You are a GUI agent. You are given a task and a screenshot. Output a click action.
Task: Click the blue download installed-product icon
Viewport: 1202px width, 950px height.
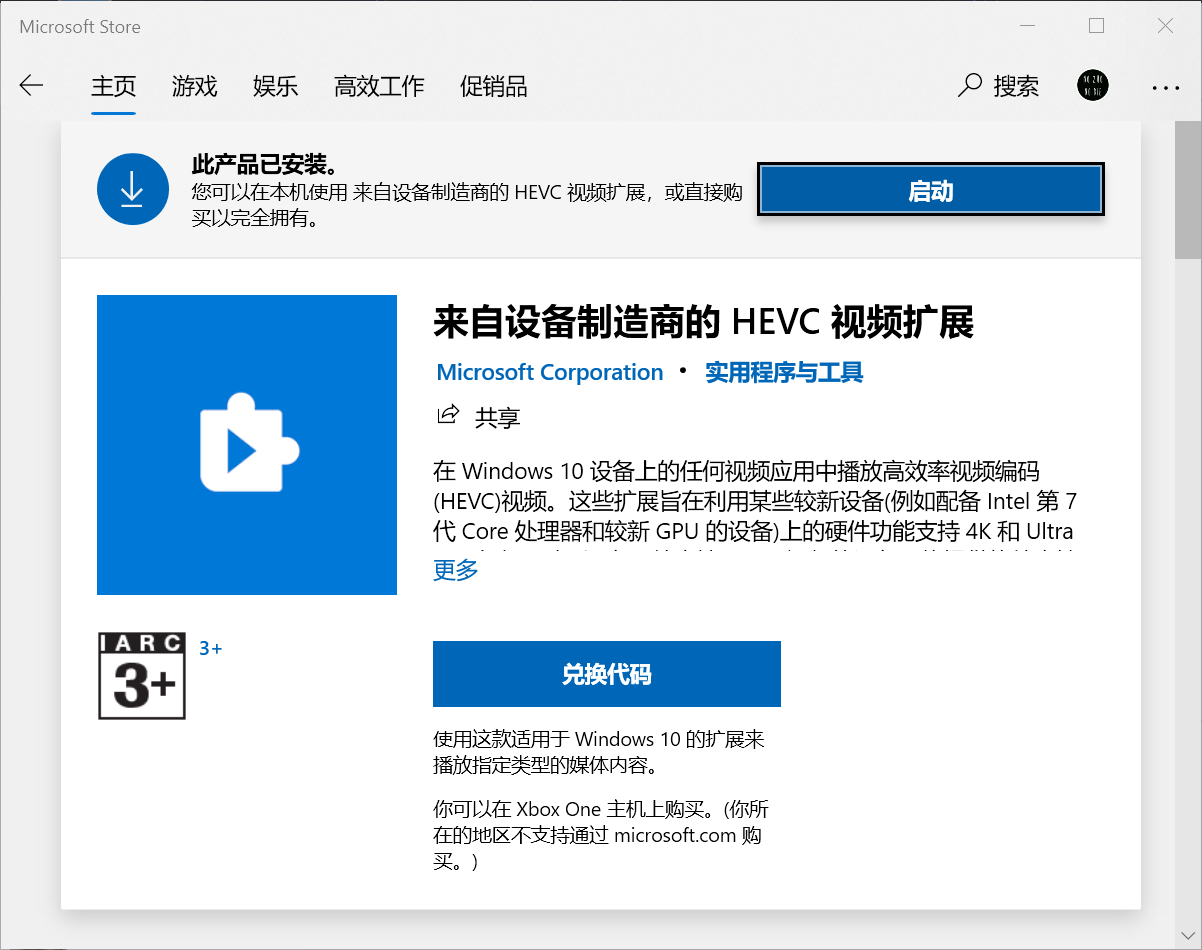pos(132,188)
